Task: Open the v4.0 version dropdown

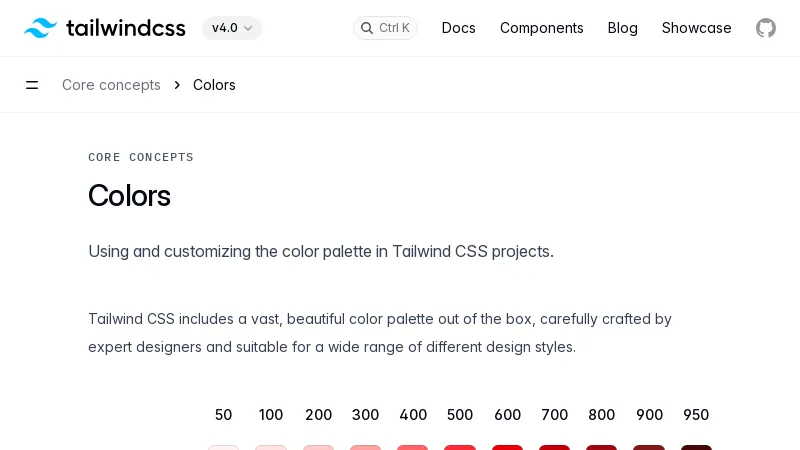Action: 232,28
